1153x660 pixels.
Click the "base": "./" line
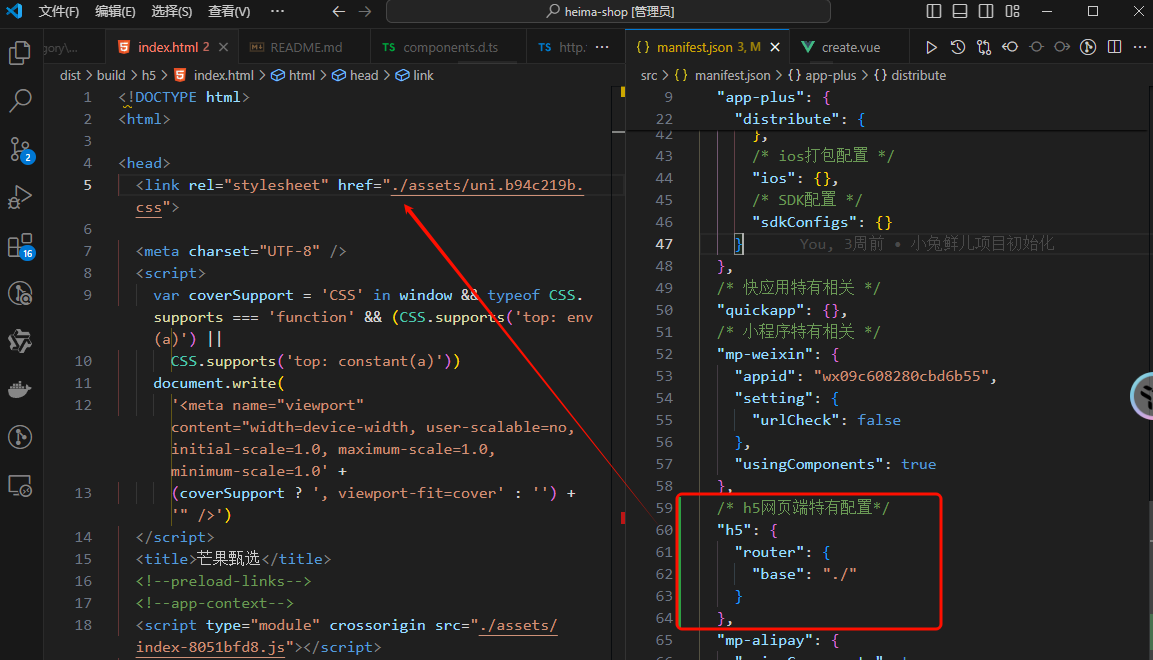pos(804,574)
